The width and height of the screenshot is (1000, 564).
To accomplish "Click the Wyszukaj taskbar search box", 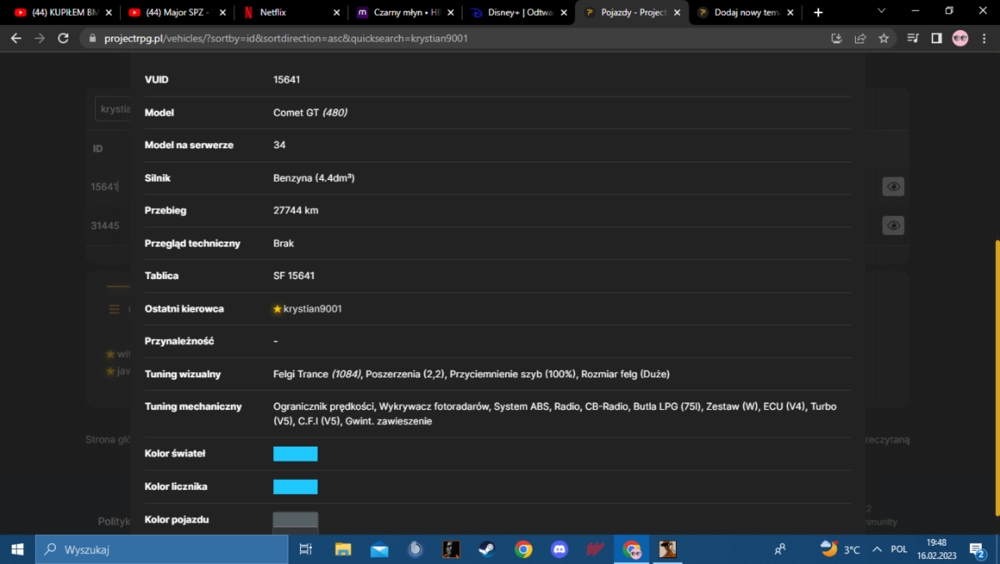I will pyautogui.click(x=161, y=549).
